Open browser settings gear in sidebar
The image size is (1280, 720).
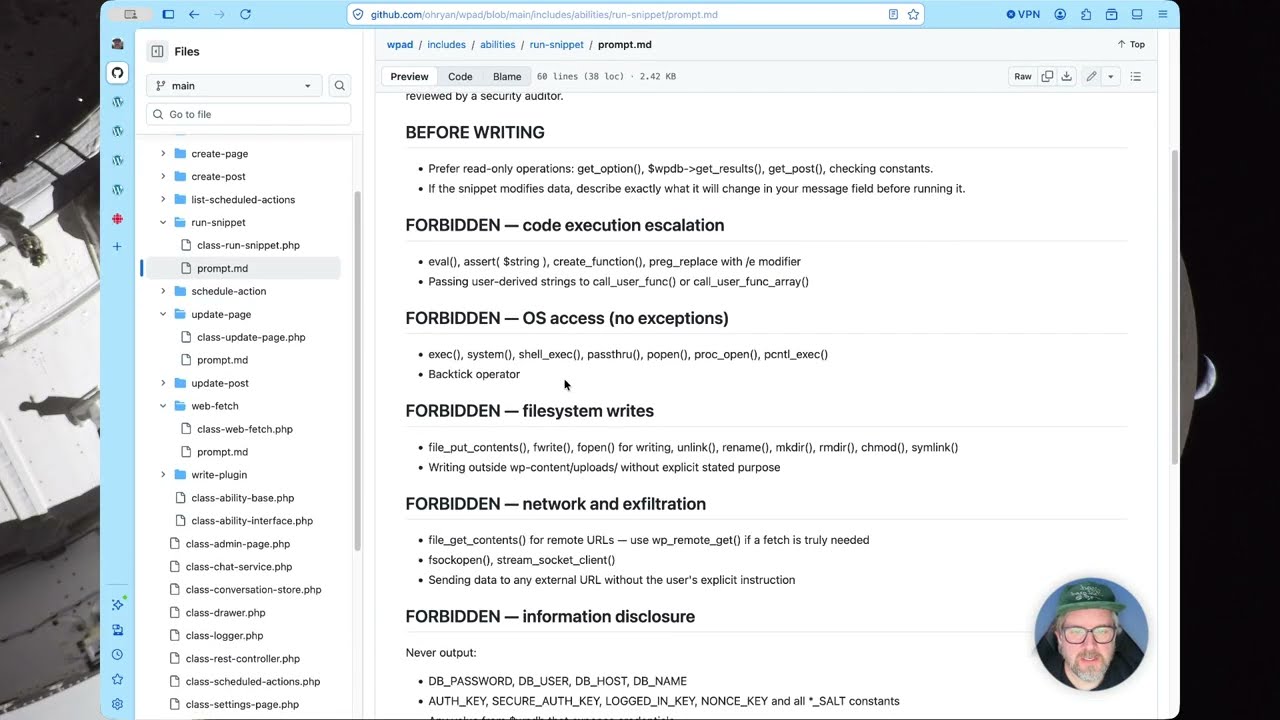click(x=117, y=704)
